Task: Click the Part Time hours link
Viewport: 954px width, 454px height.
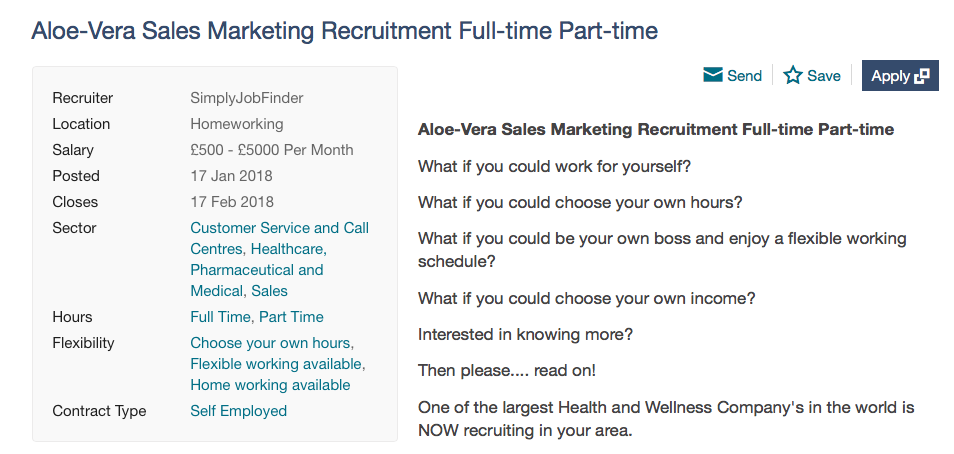Action: point(291,317)
